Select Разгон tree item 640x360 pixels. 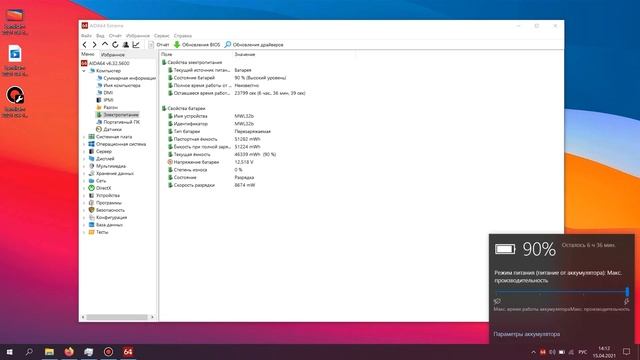tap(107, 107)
